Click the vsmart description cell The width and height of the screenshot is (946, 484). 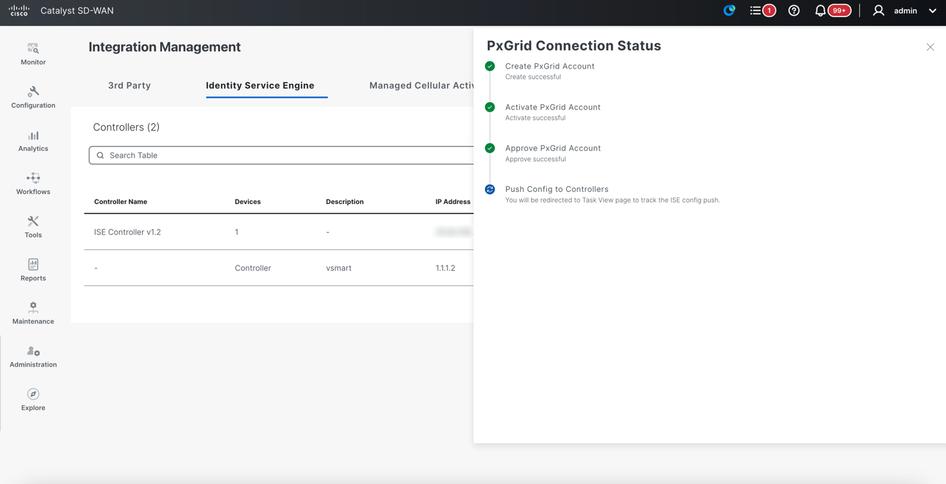(338, 268)
